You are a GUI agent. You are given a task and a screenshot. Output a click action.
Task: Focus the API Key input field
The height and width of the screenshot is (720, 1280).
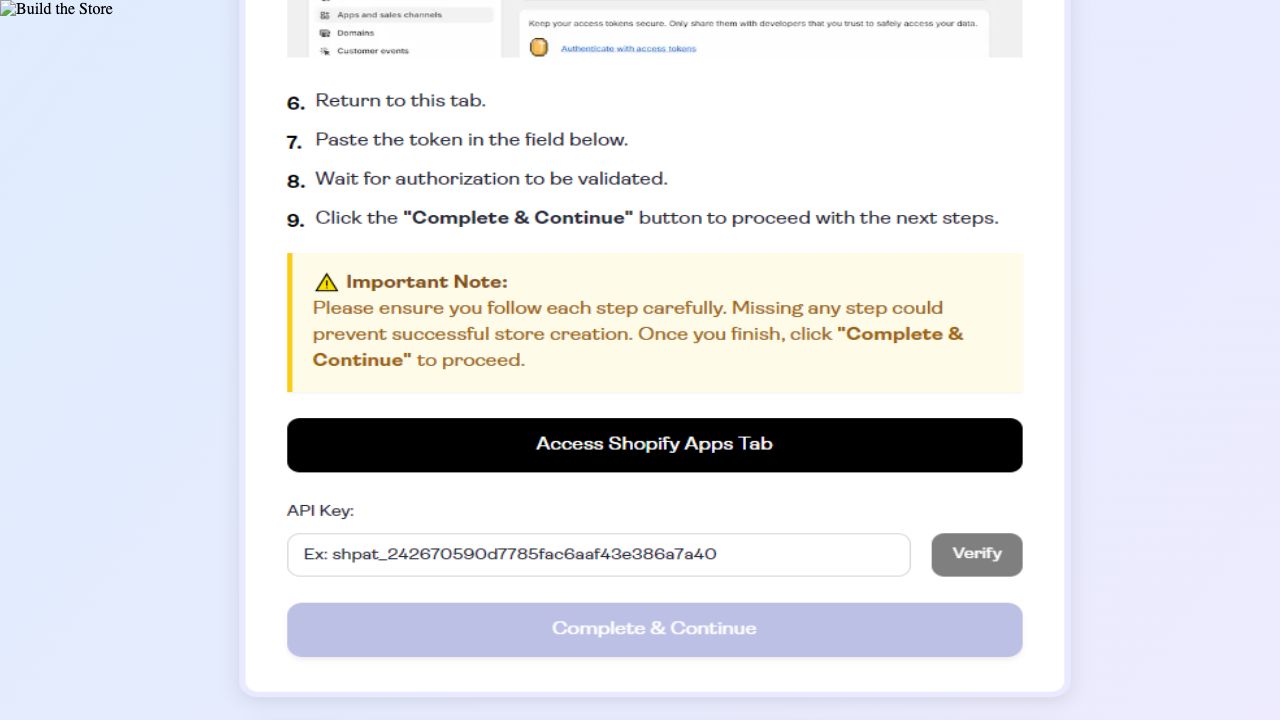point(598,555)
